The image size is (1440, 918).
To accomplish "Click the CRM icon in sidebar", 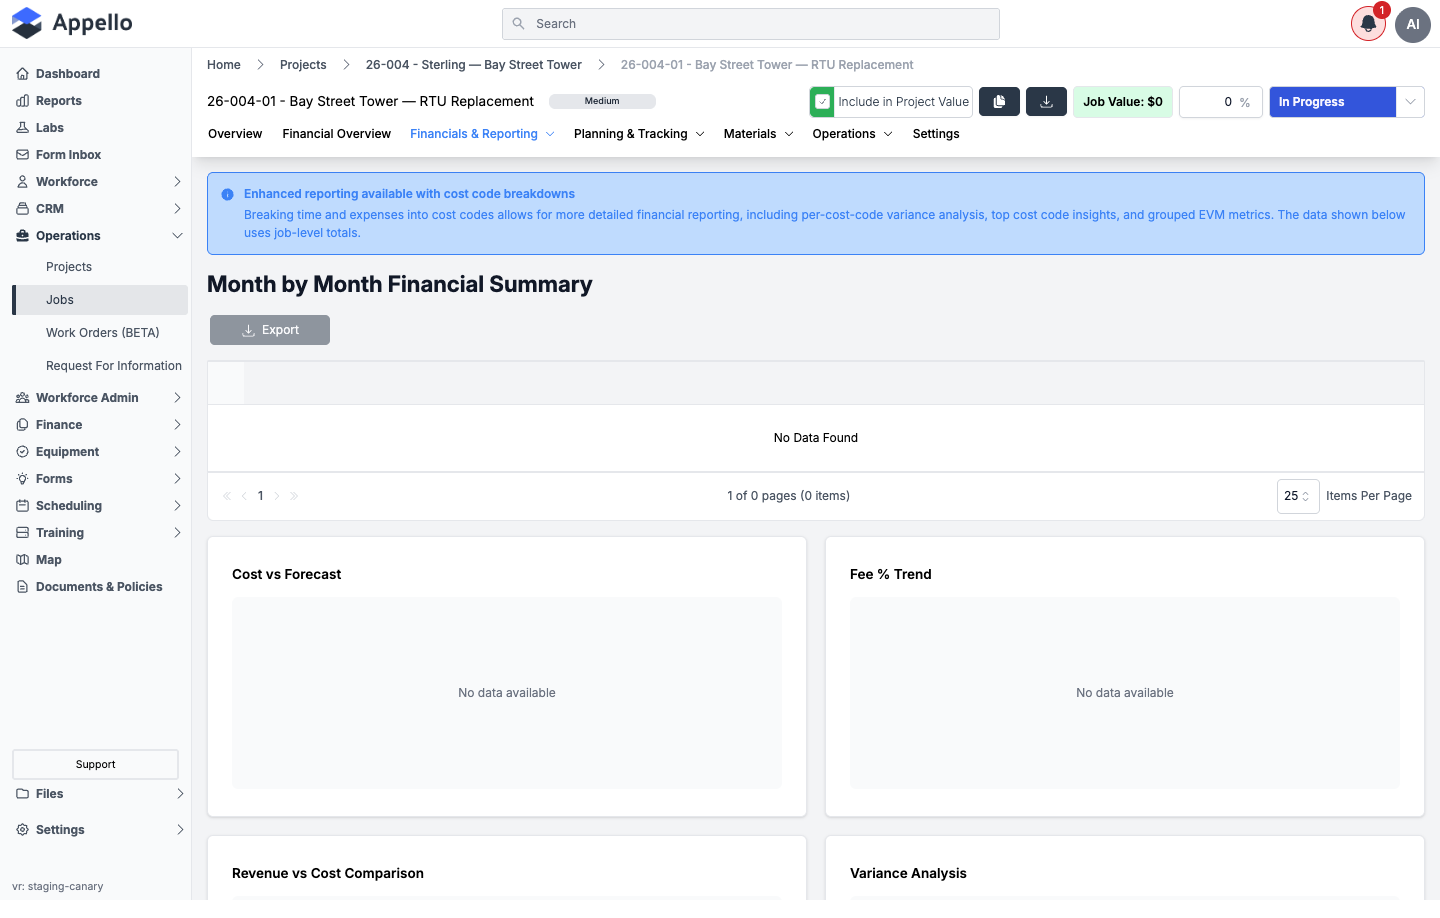I will tap(22, 209).
